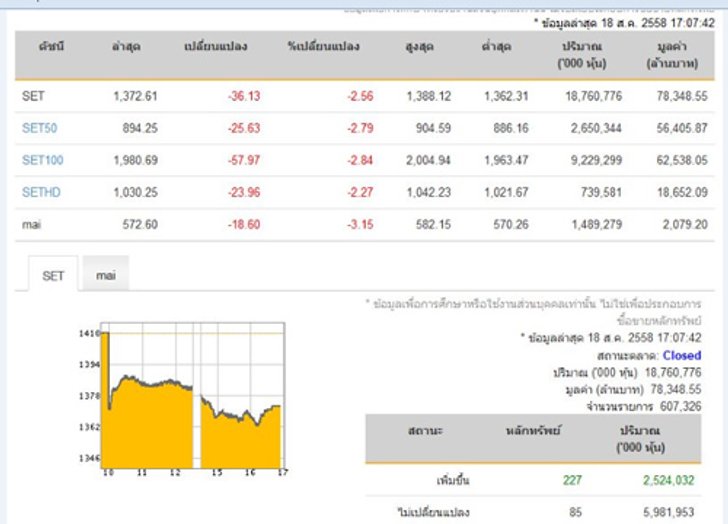Click mai percent change -3.15

click(360, 225)
